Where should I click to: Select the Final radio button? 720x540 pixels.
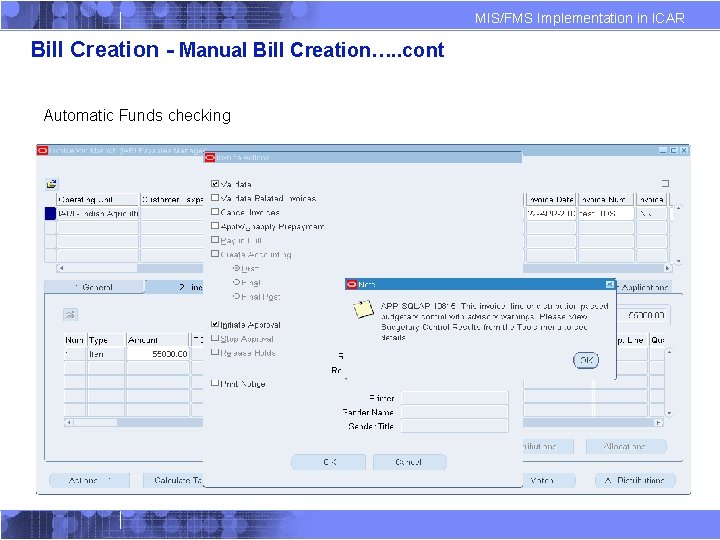tap(236, 282)
